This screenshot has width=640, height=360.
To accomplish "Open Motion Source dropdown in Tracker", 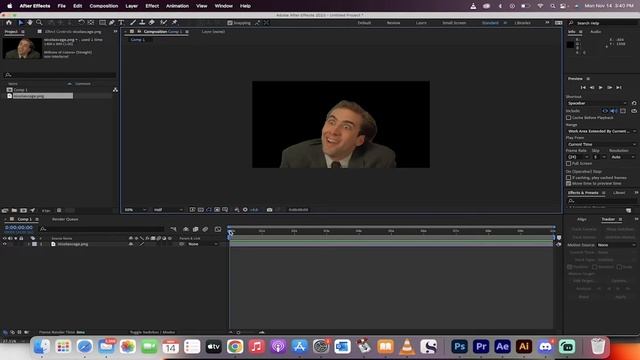I will point(616,245).
